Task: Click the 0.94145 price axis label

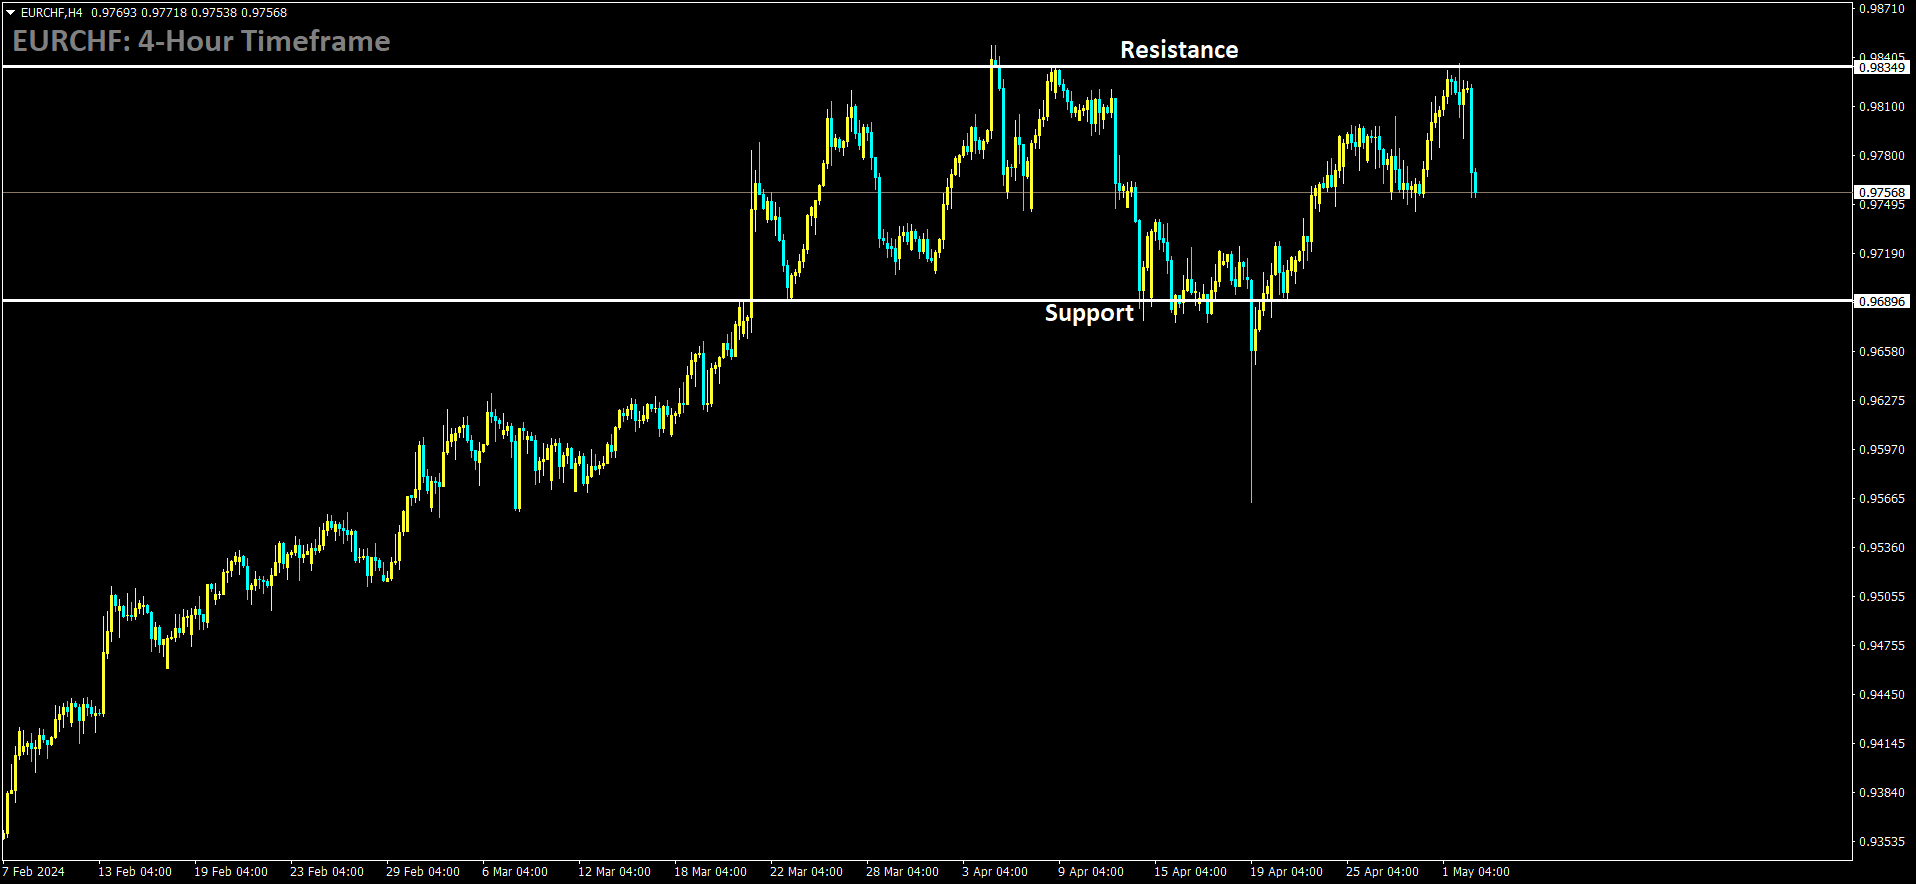Action: 1882,744
